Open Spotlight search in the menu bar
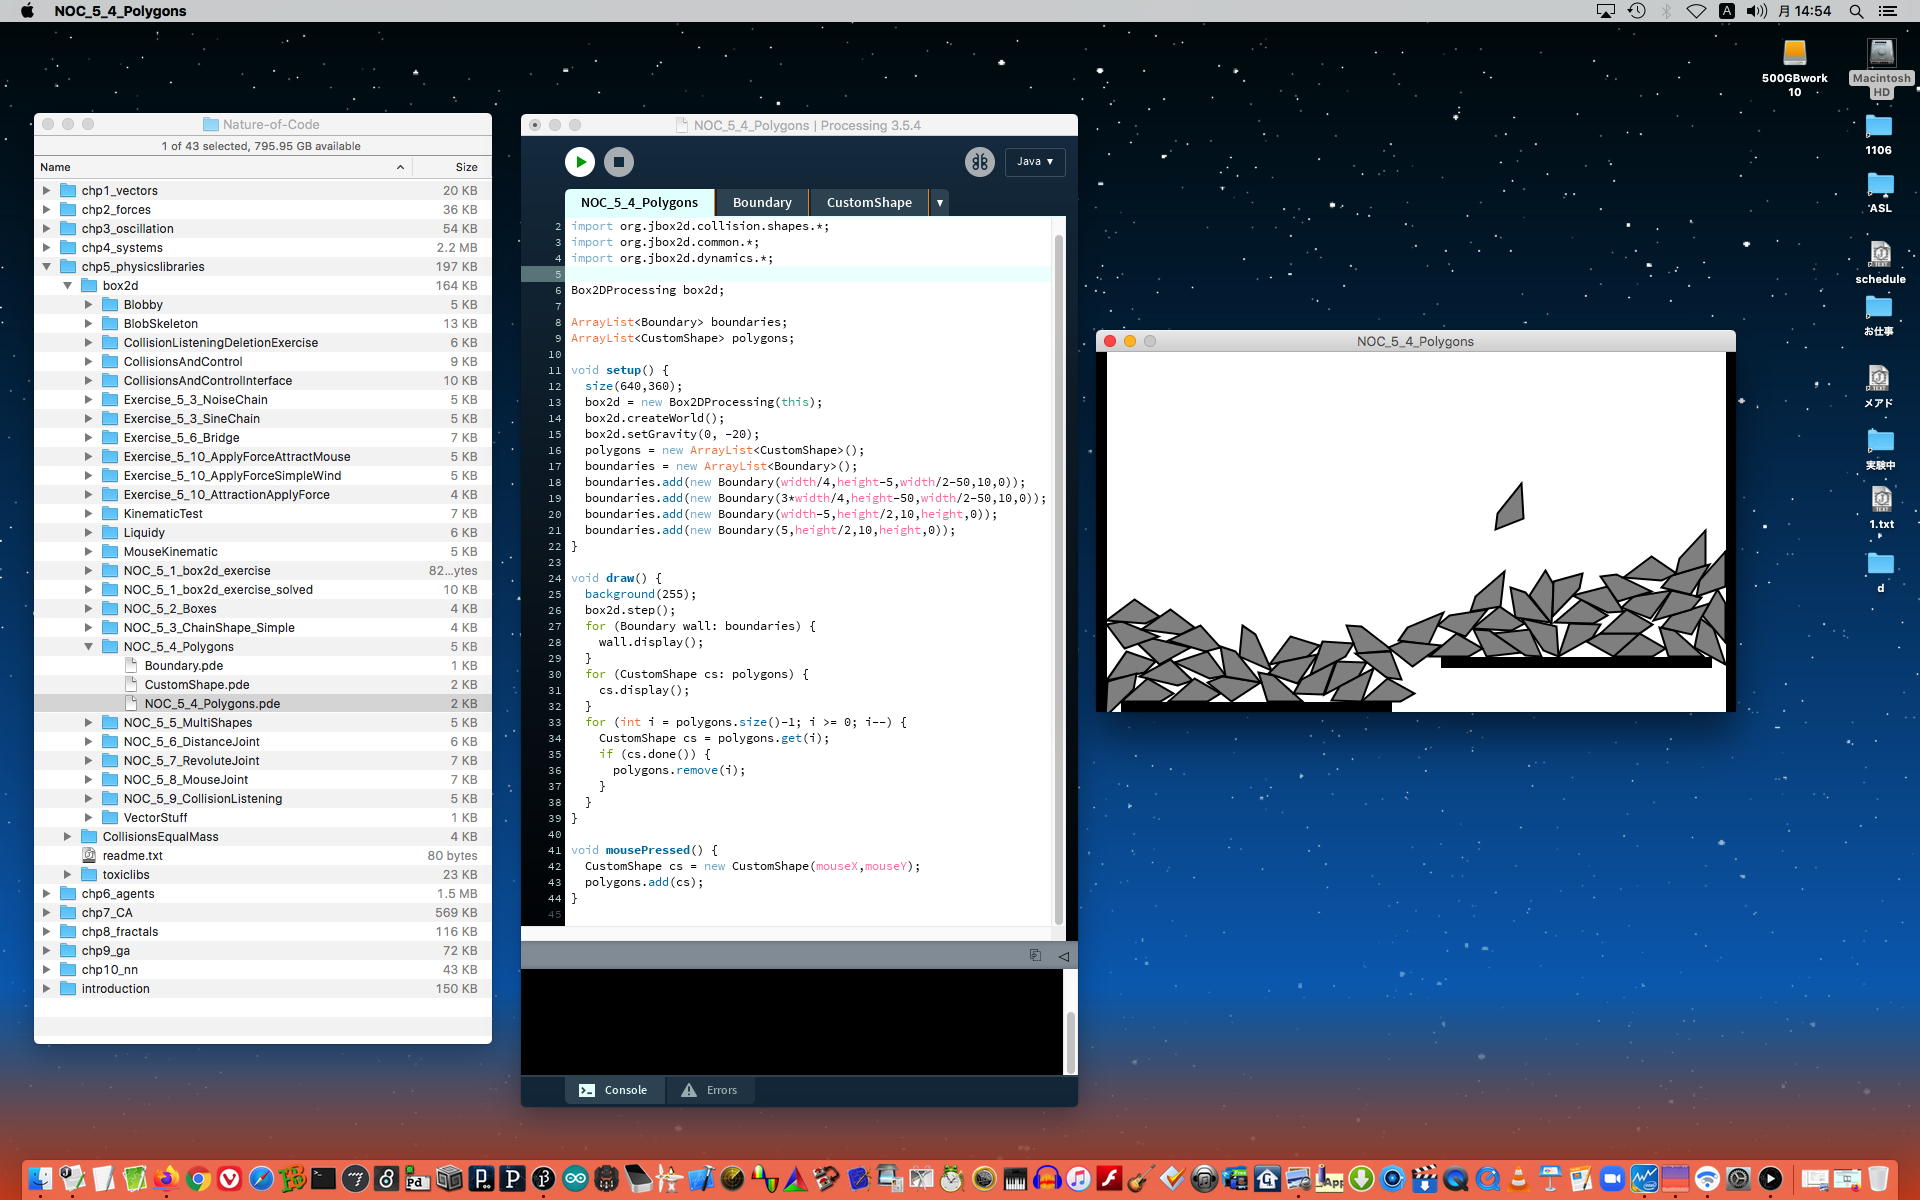 click(x=1856, y=11)
